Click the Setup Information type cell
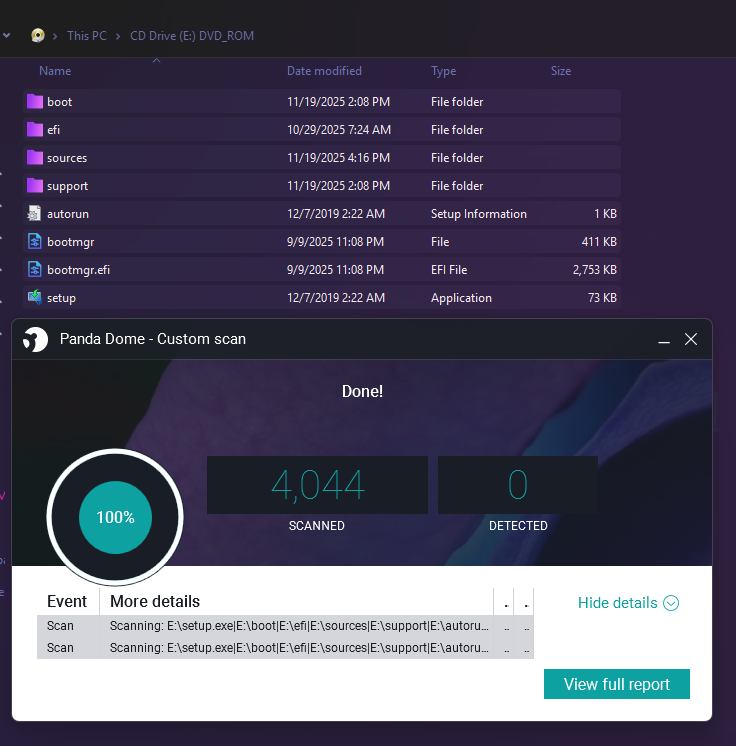Image resolution: width=736 pixels, height=746 pixels. pos(478,214)
